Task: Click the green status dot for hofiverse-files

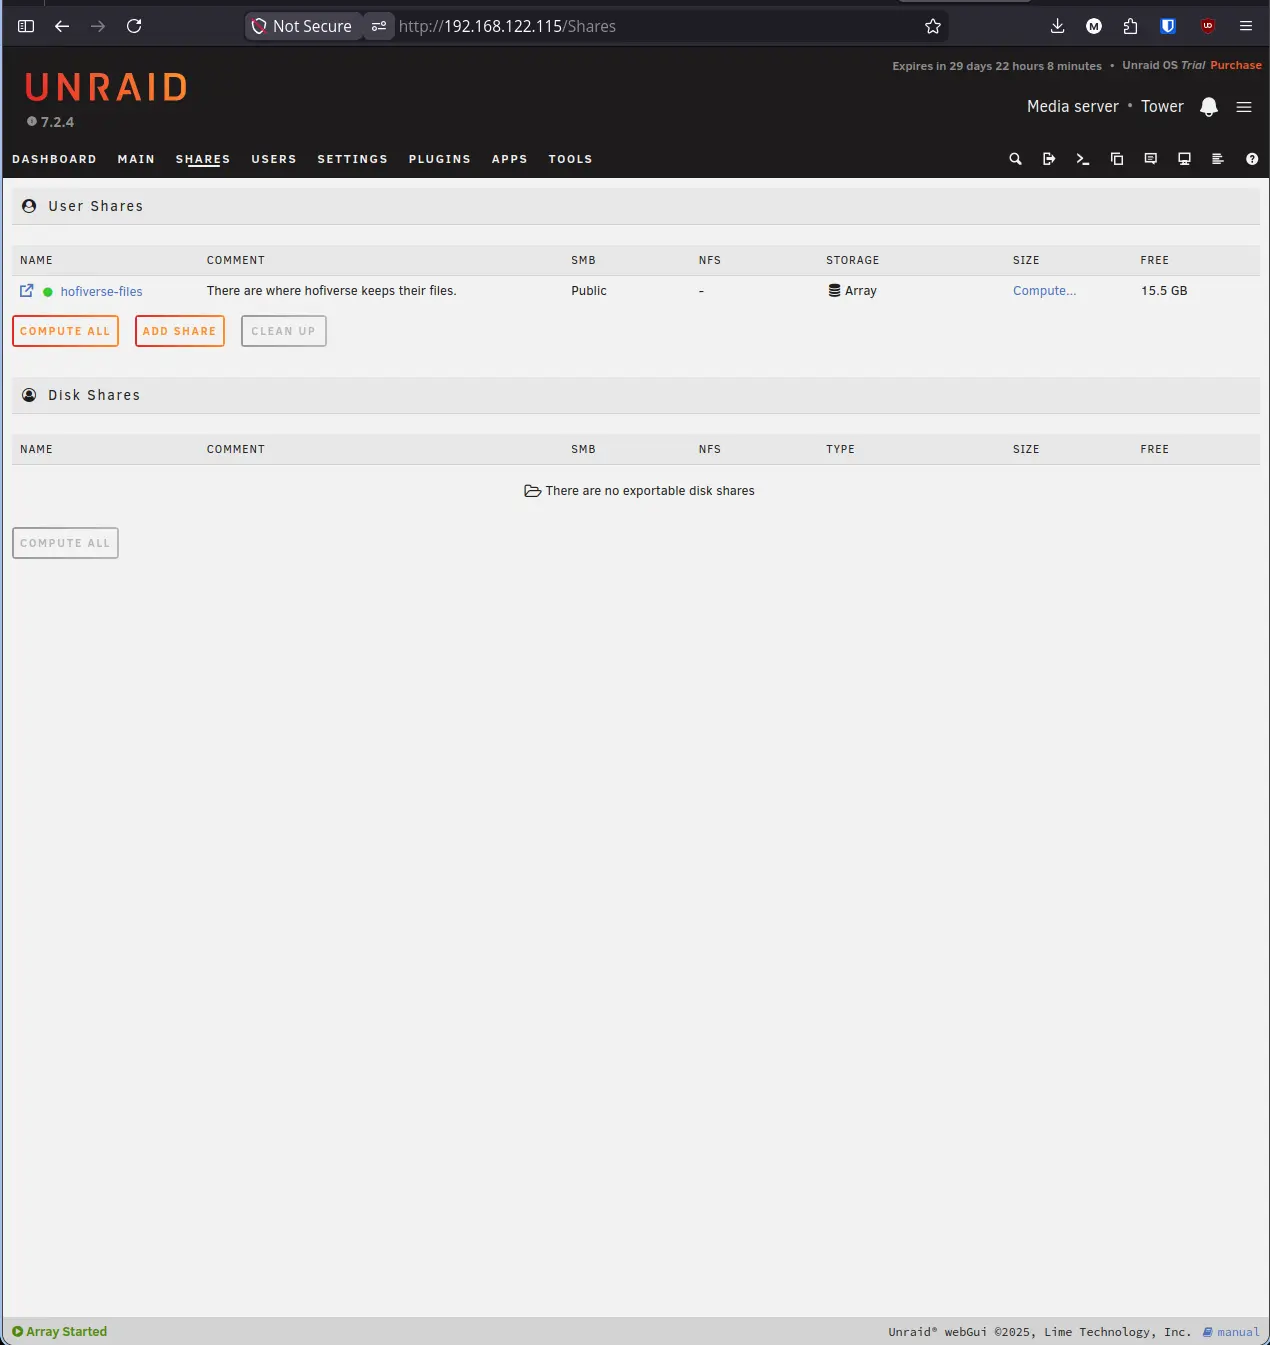Action: point(48,292)
